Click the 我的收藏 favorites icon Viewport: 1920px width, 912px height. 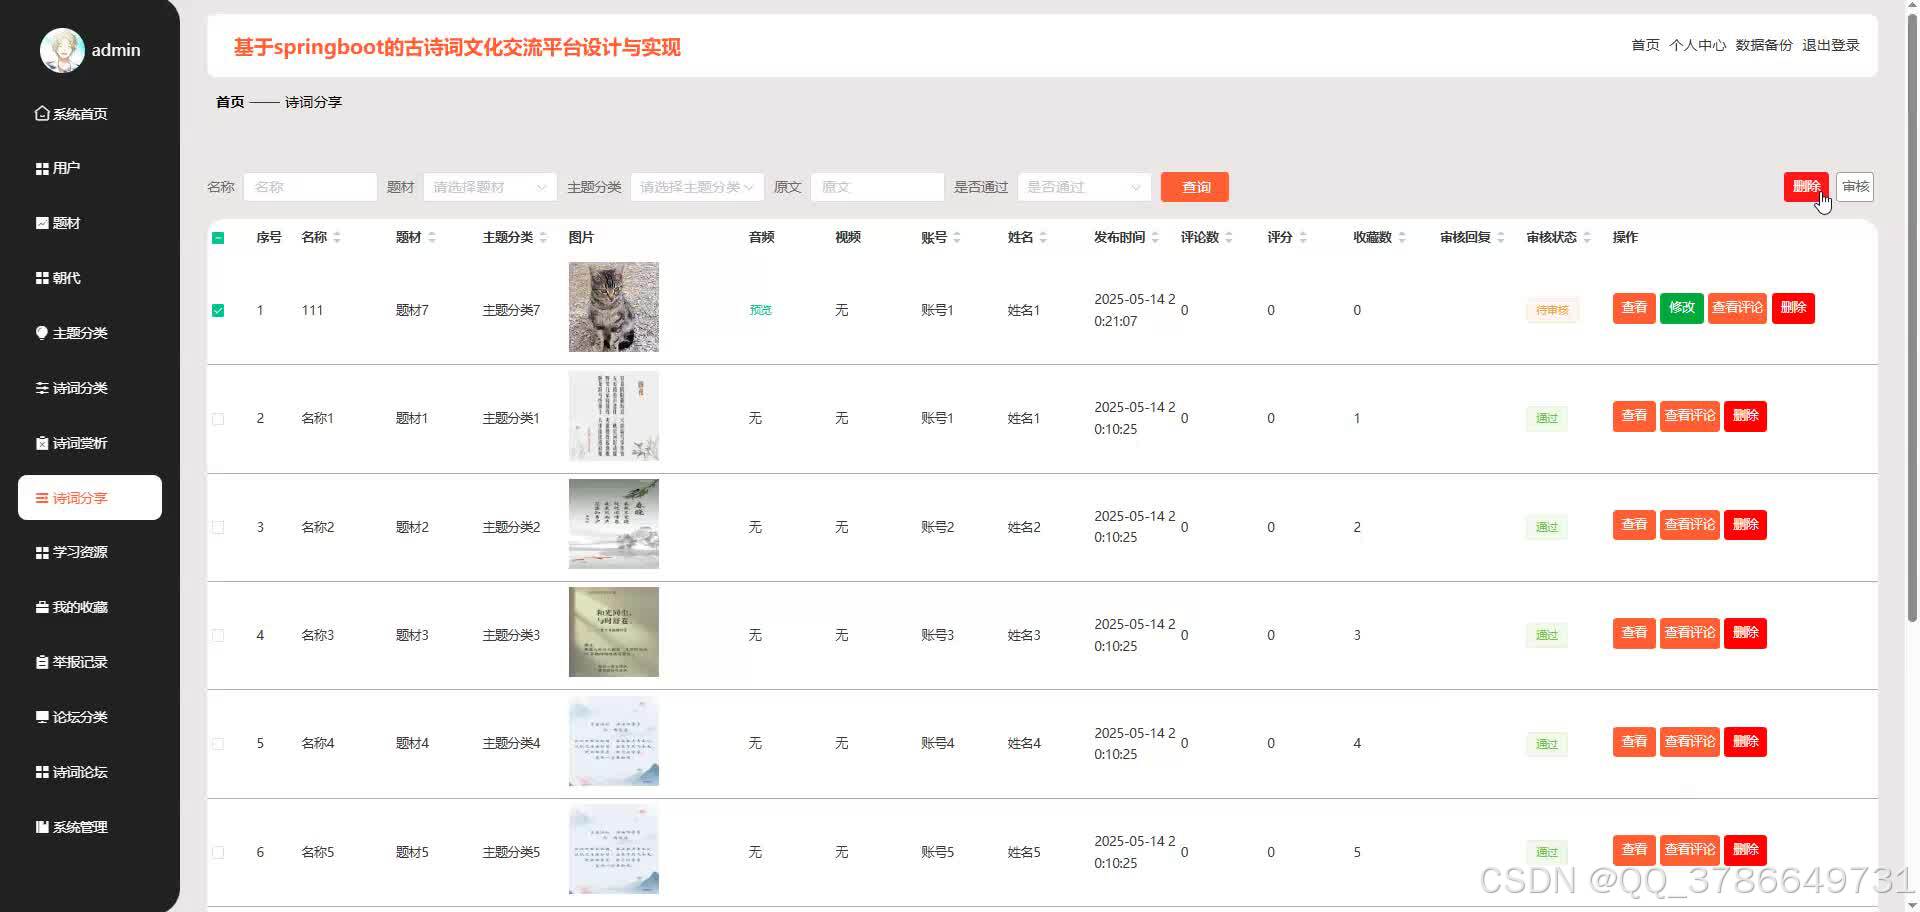coord(41,606)
